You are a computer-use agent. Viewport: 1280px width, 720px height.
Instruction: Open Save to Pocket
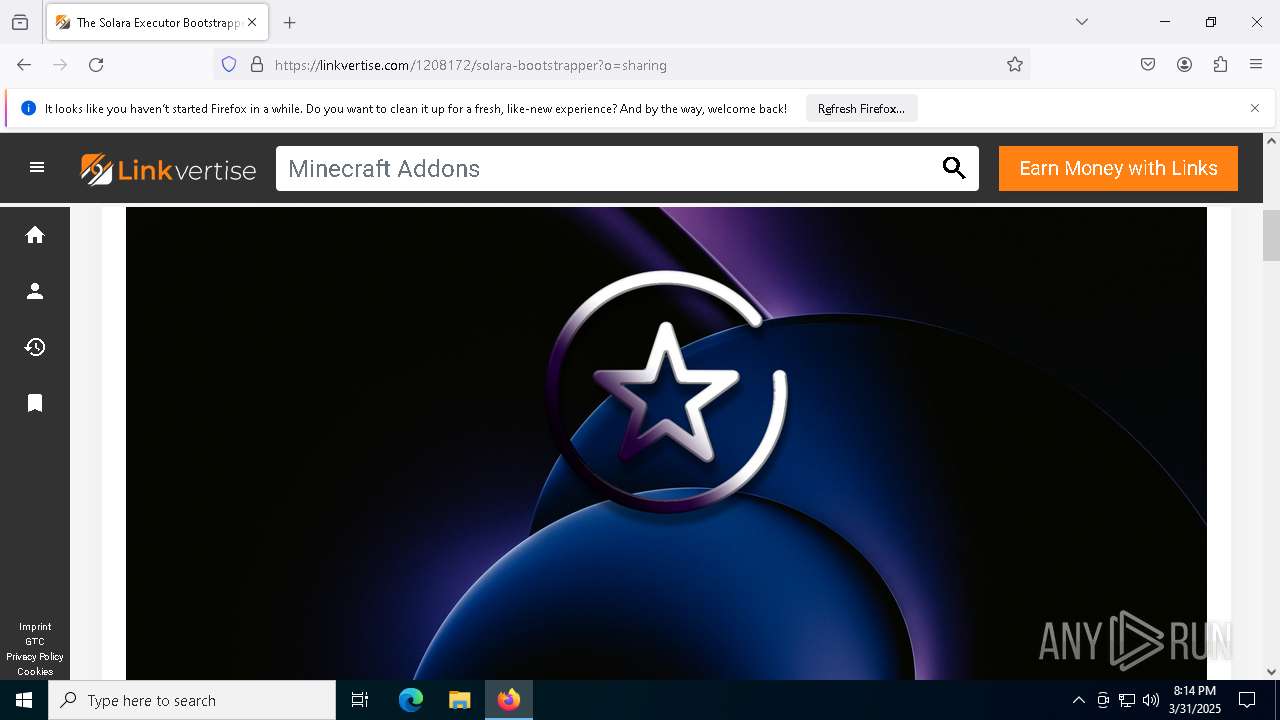tap(1148, 65)
